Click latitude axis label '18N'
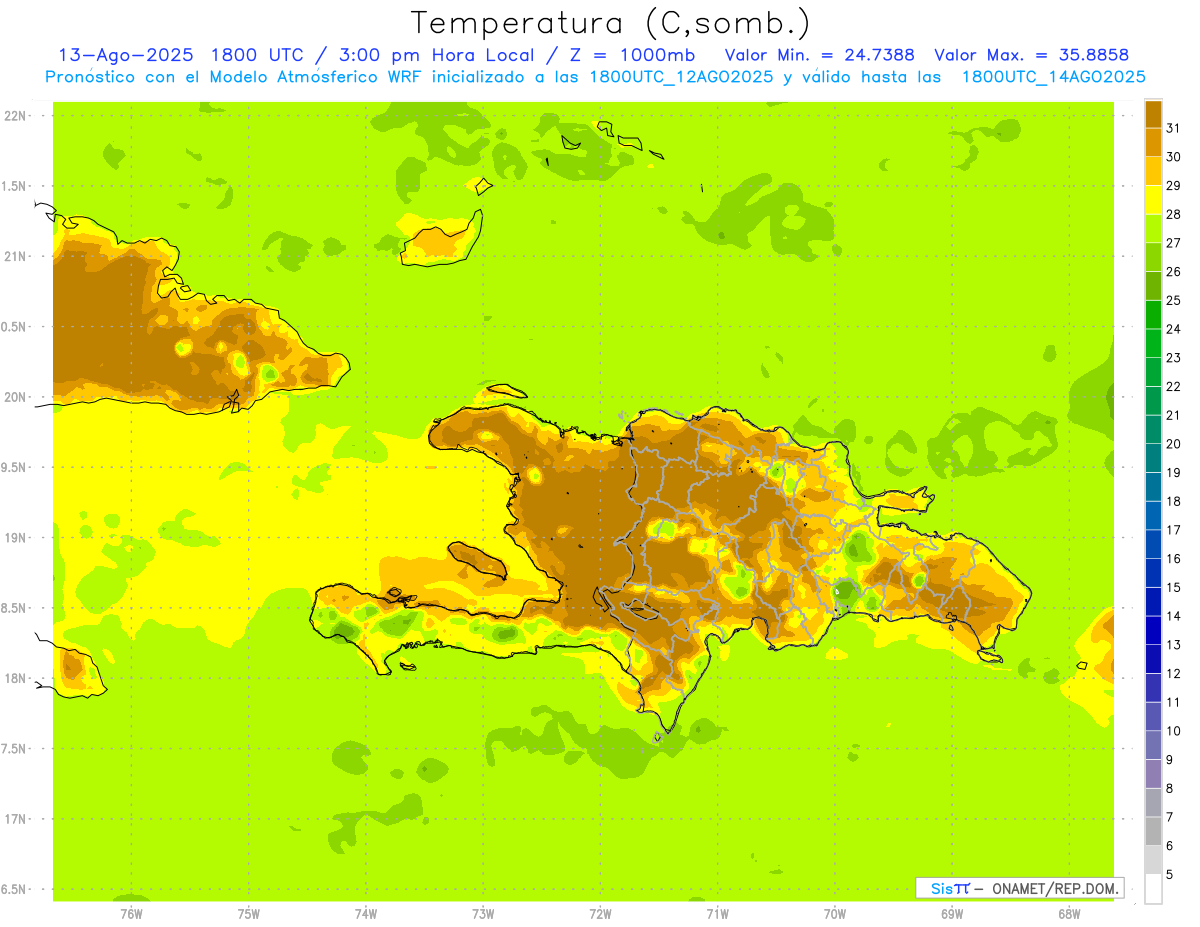 click(x=15, y=678)
